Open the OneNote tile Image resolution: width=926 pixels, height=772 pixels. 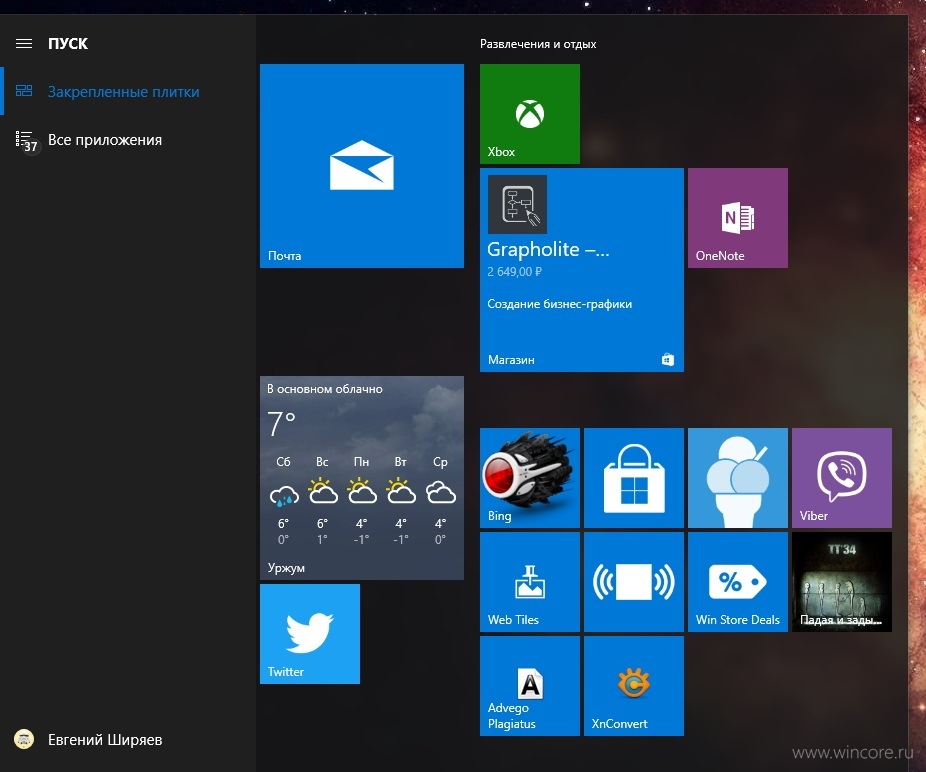click(x=738, y=218)
